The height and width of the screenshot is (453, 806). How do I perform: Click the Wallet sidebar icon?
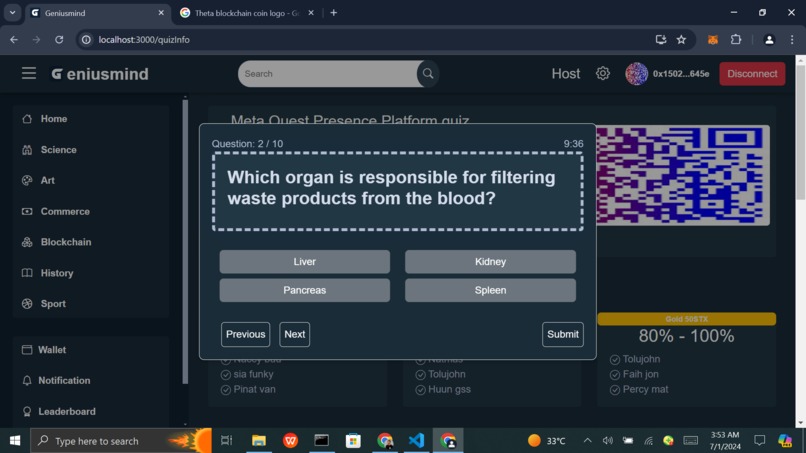pos(27,350)
